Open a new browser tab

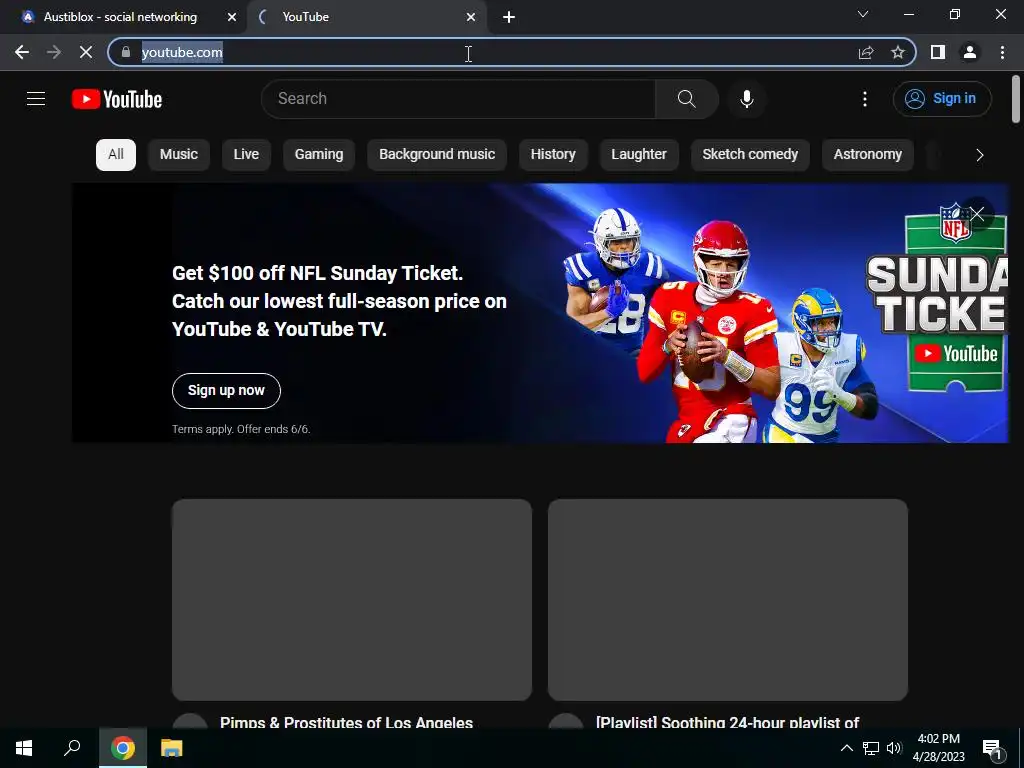(509, 18)
